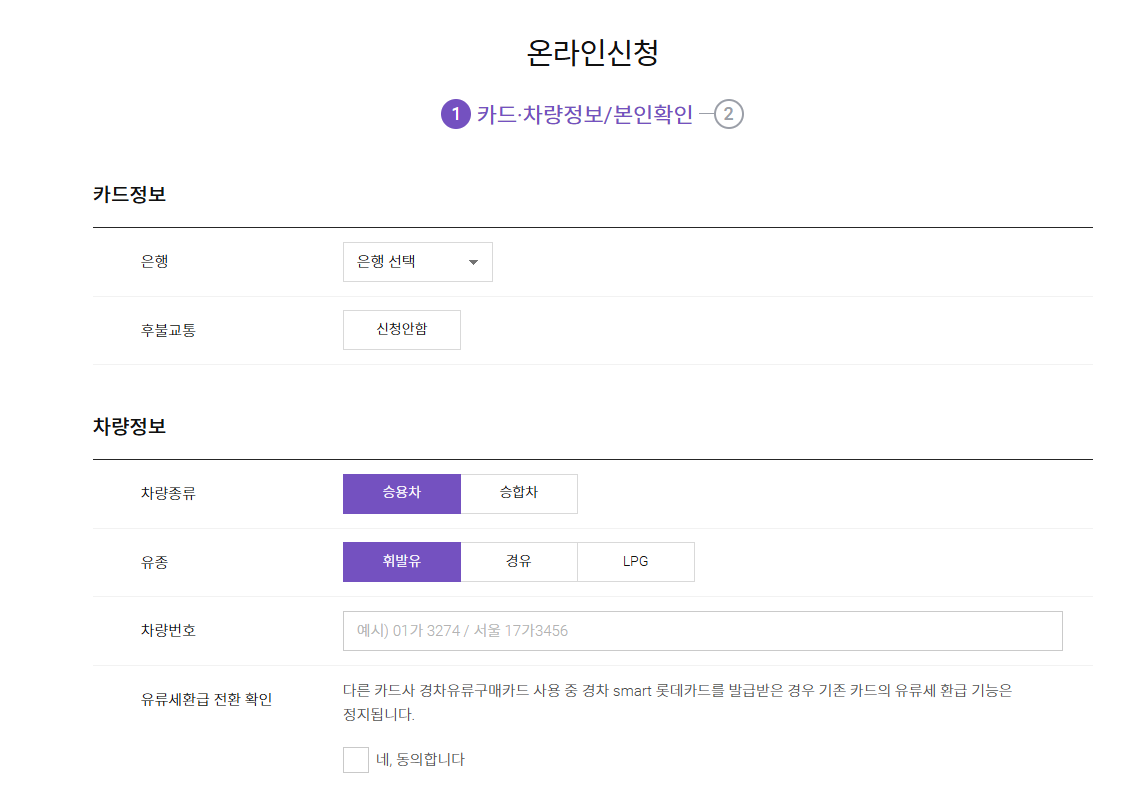Click the 신청안함 button for 후불교통
The width and height of the screenshot is (1144, 788).
(401, 330)
